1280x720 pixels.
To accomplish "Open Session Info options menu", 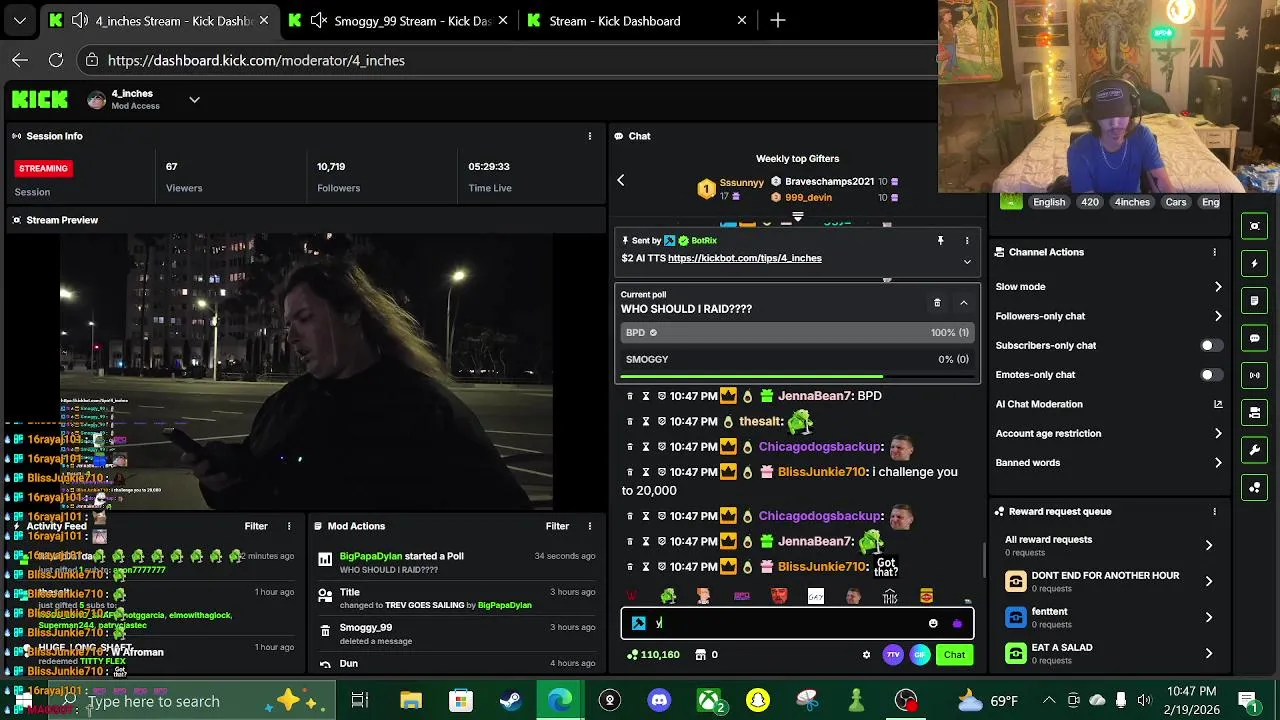I will [x=590, y=136].
